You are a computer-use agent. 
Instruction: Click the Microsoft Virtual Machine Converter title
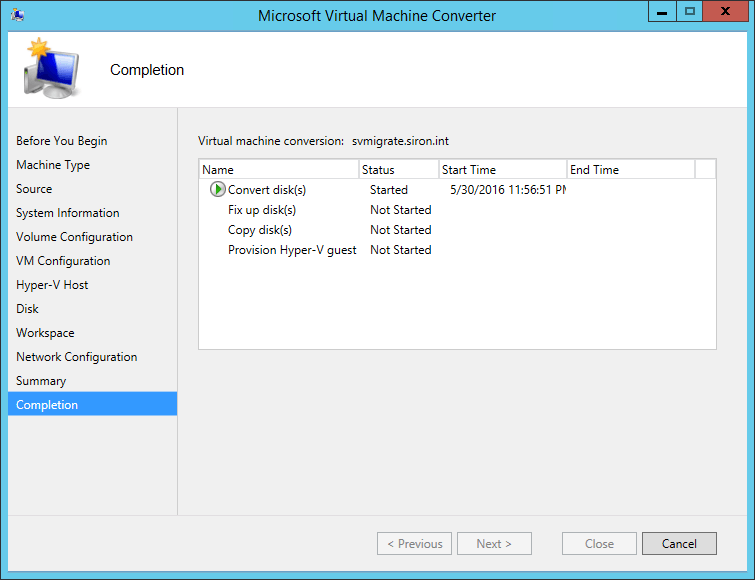(377, 15)
